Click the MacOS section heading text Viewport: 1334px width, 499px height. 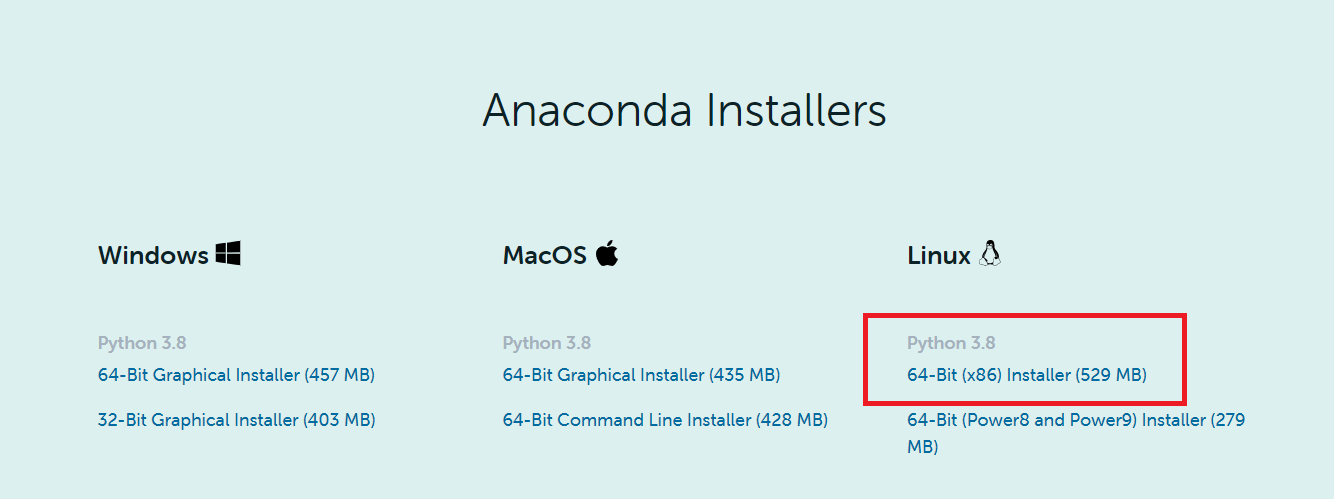[x=544, y=256]
